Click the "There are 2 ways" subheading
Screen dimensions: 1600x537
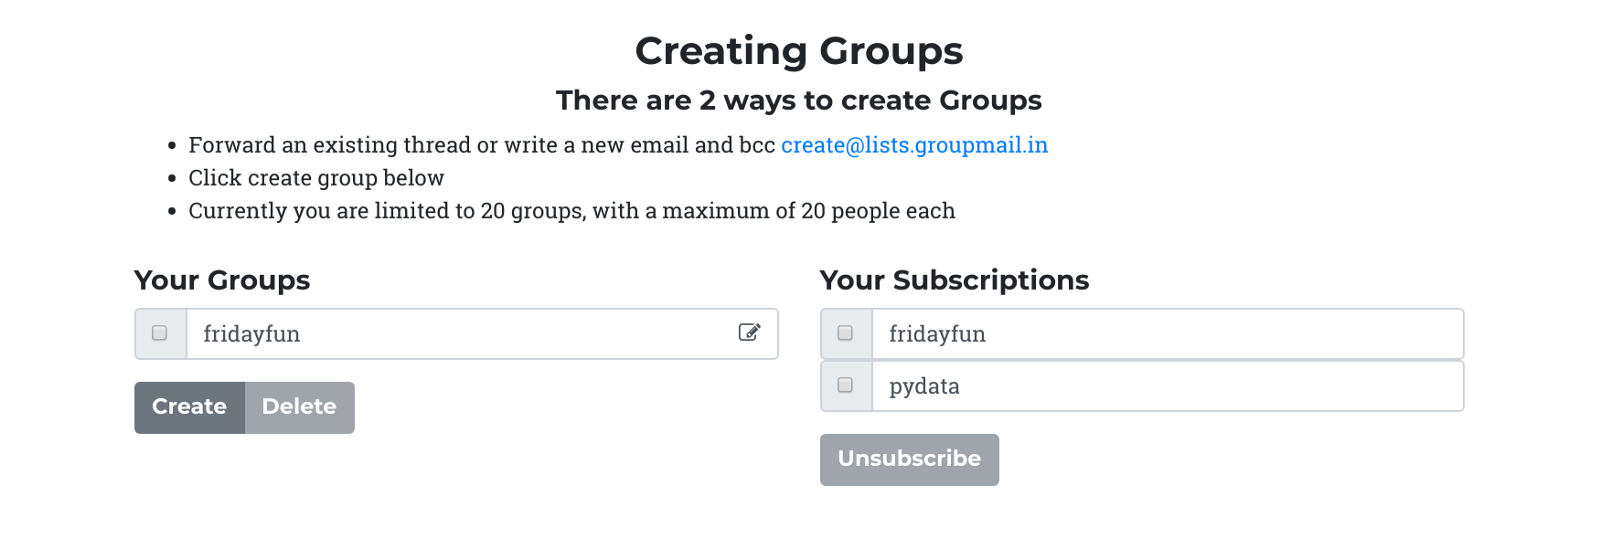pos(799,100)
